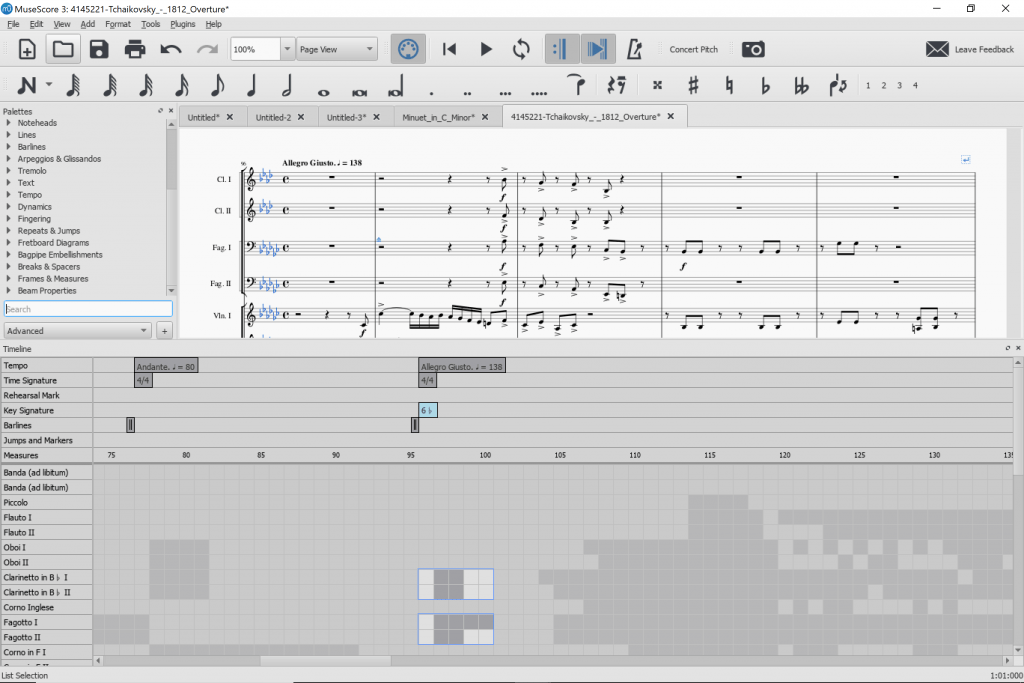The height and width of the screenshot is (683, 1024).
Task: Select voice 1
Action: [868, 86]
